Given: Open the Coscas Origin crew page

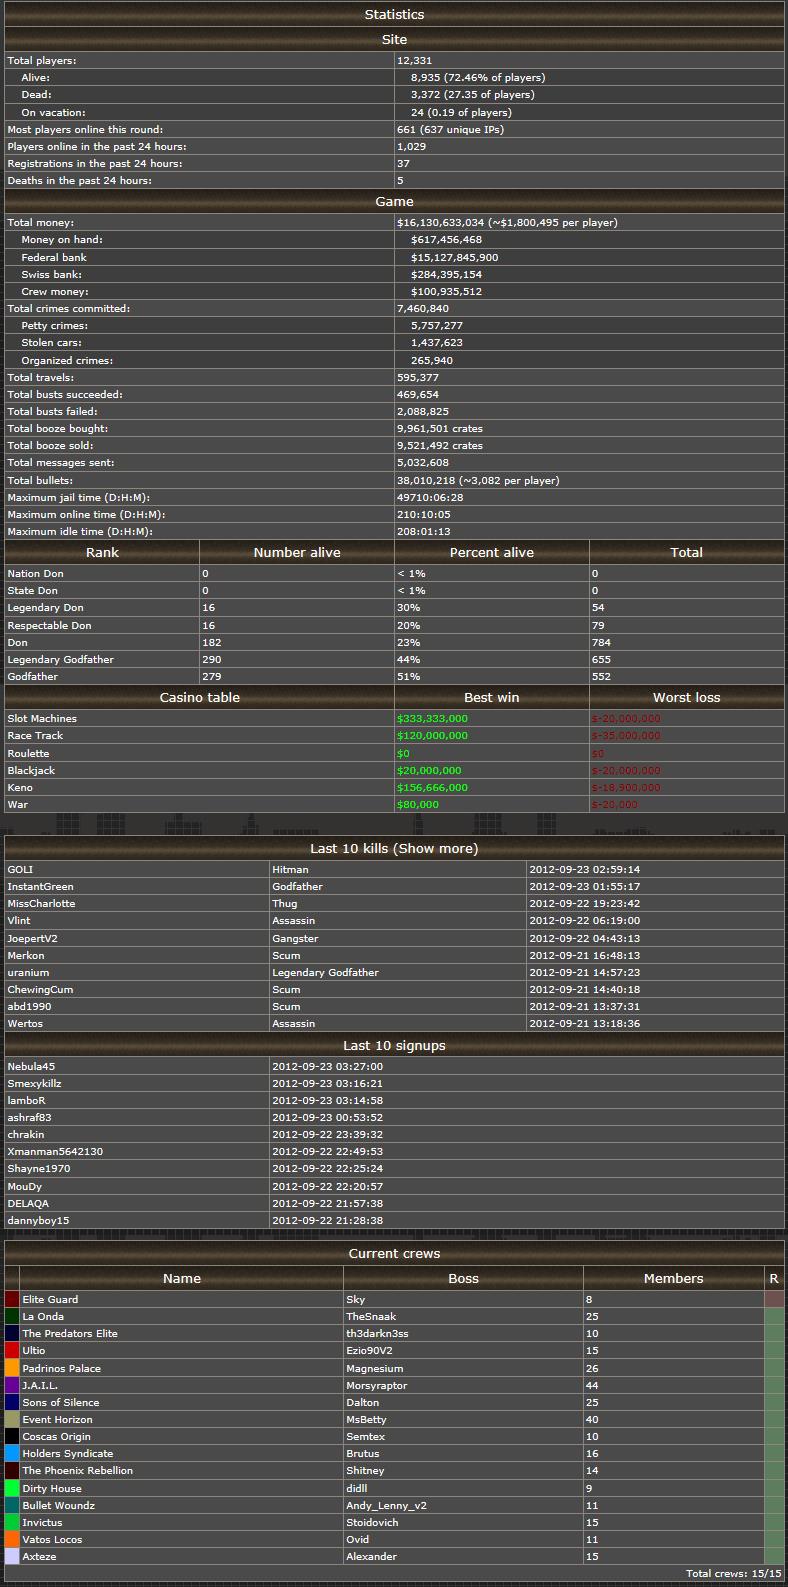Looking at the screenshot, I should tap(56, 1437).
